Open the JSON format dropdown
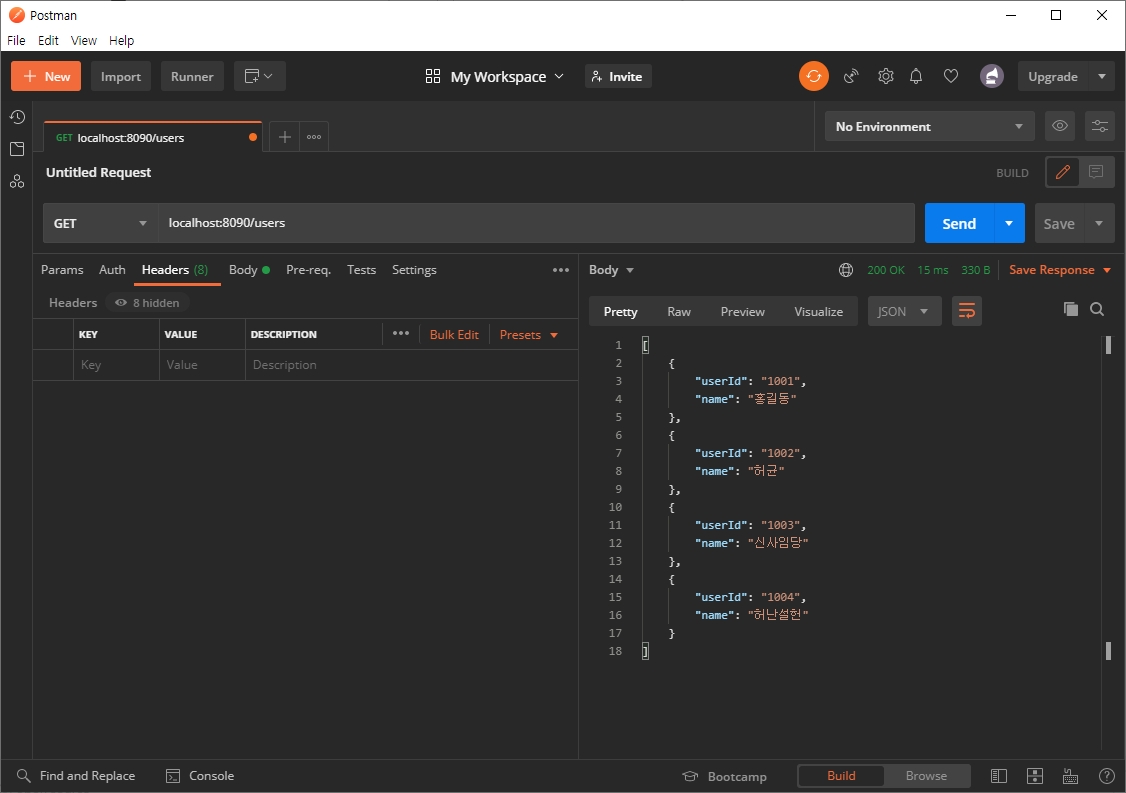 [x=904, y=311]
